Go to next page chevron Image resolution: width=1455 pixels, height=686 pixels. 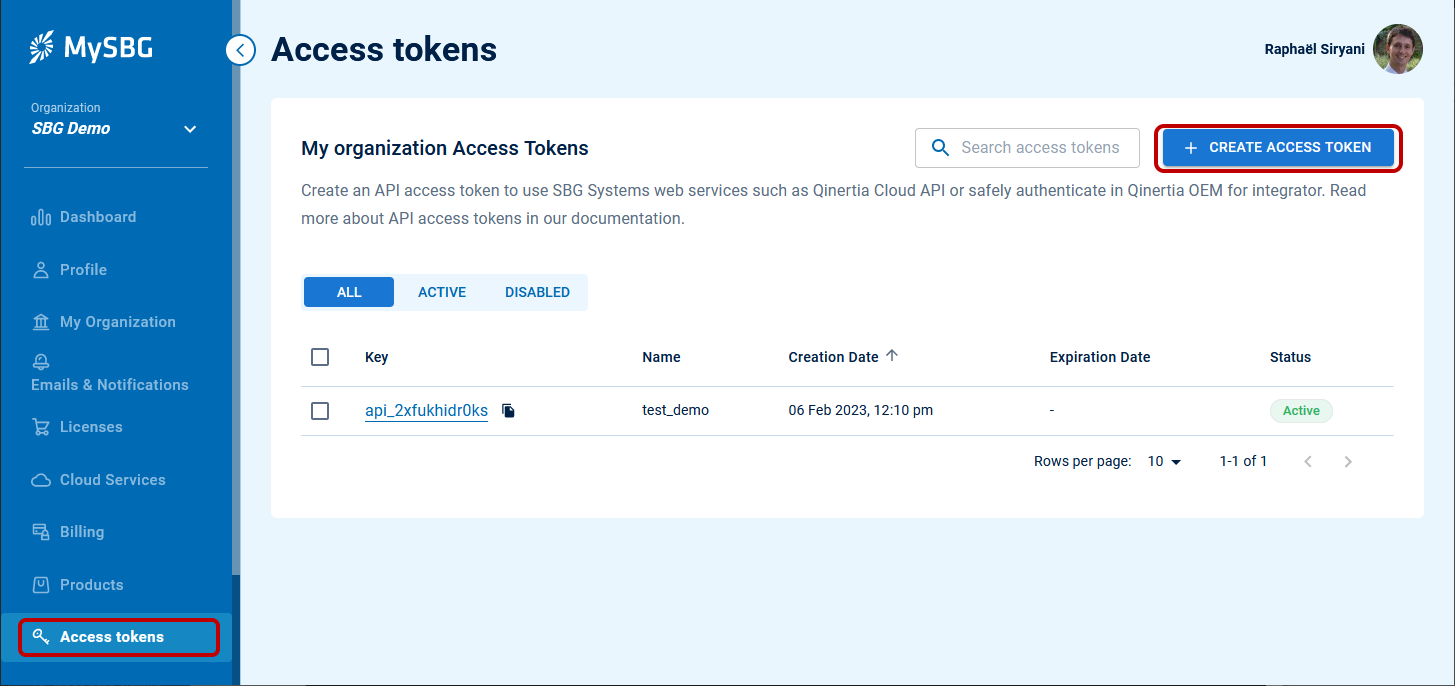tap(1348, 461)
